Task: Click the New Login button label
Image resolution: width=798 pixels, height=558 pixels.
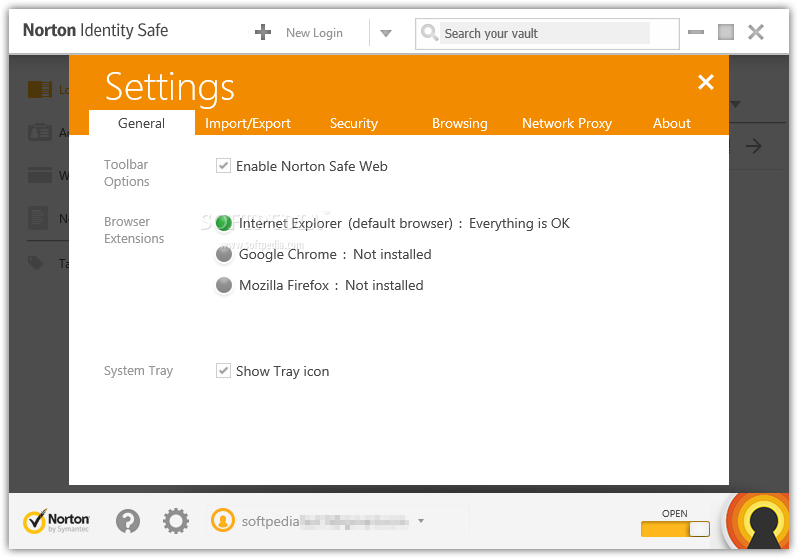Action: pyautogui.click(x=314, y=33)
